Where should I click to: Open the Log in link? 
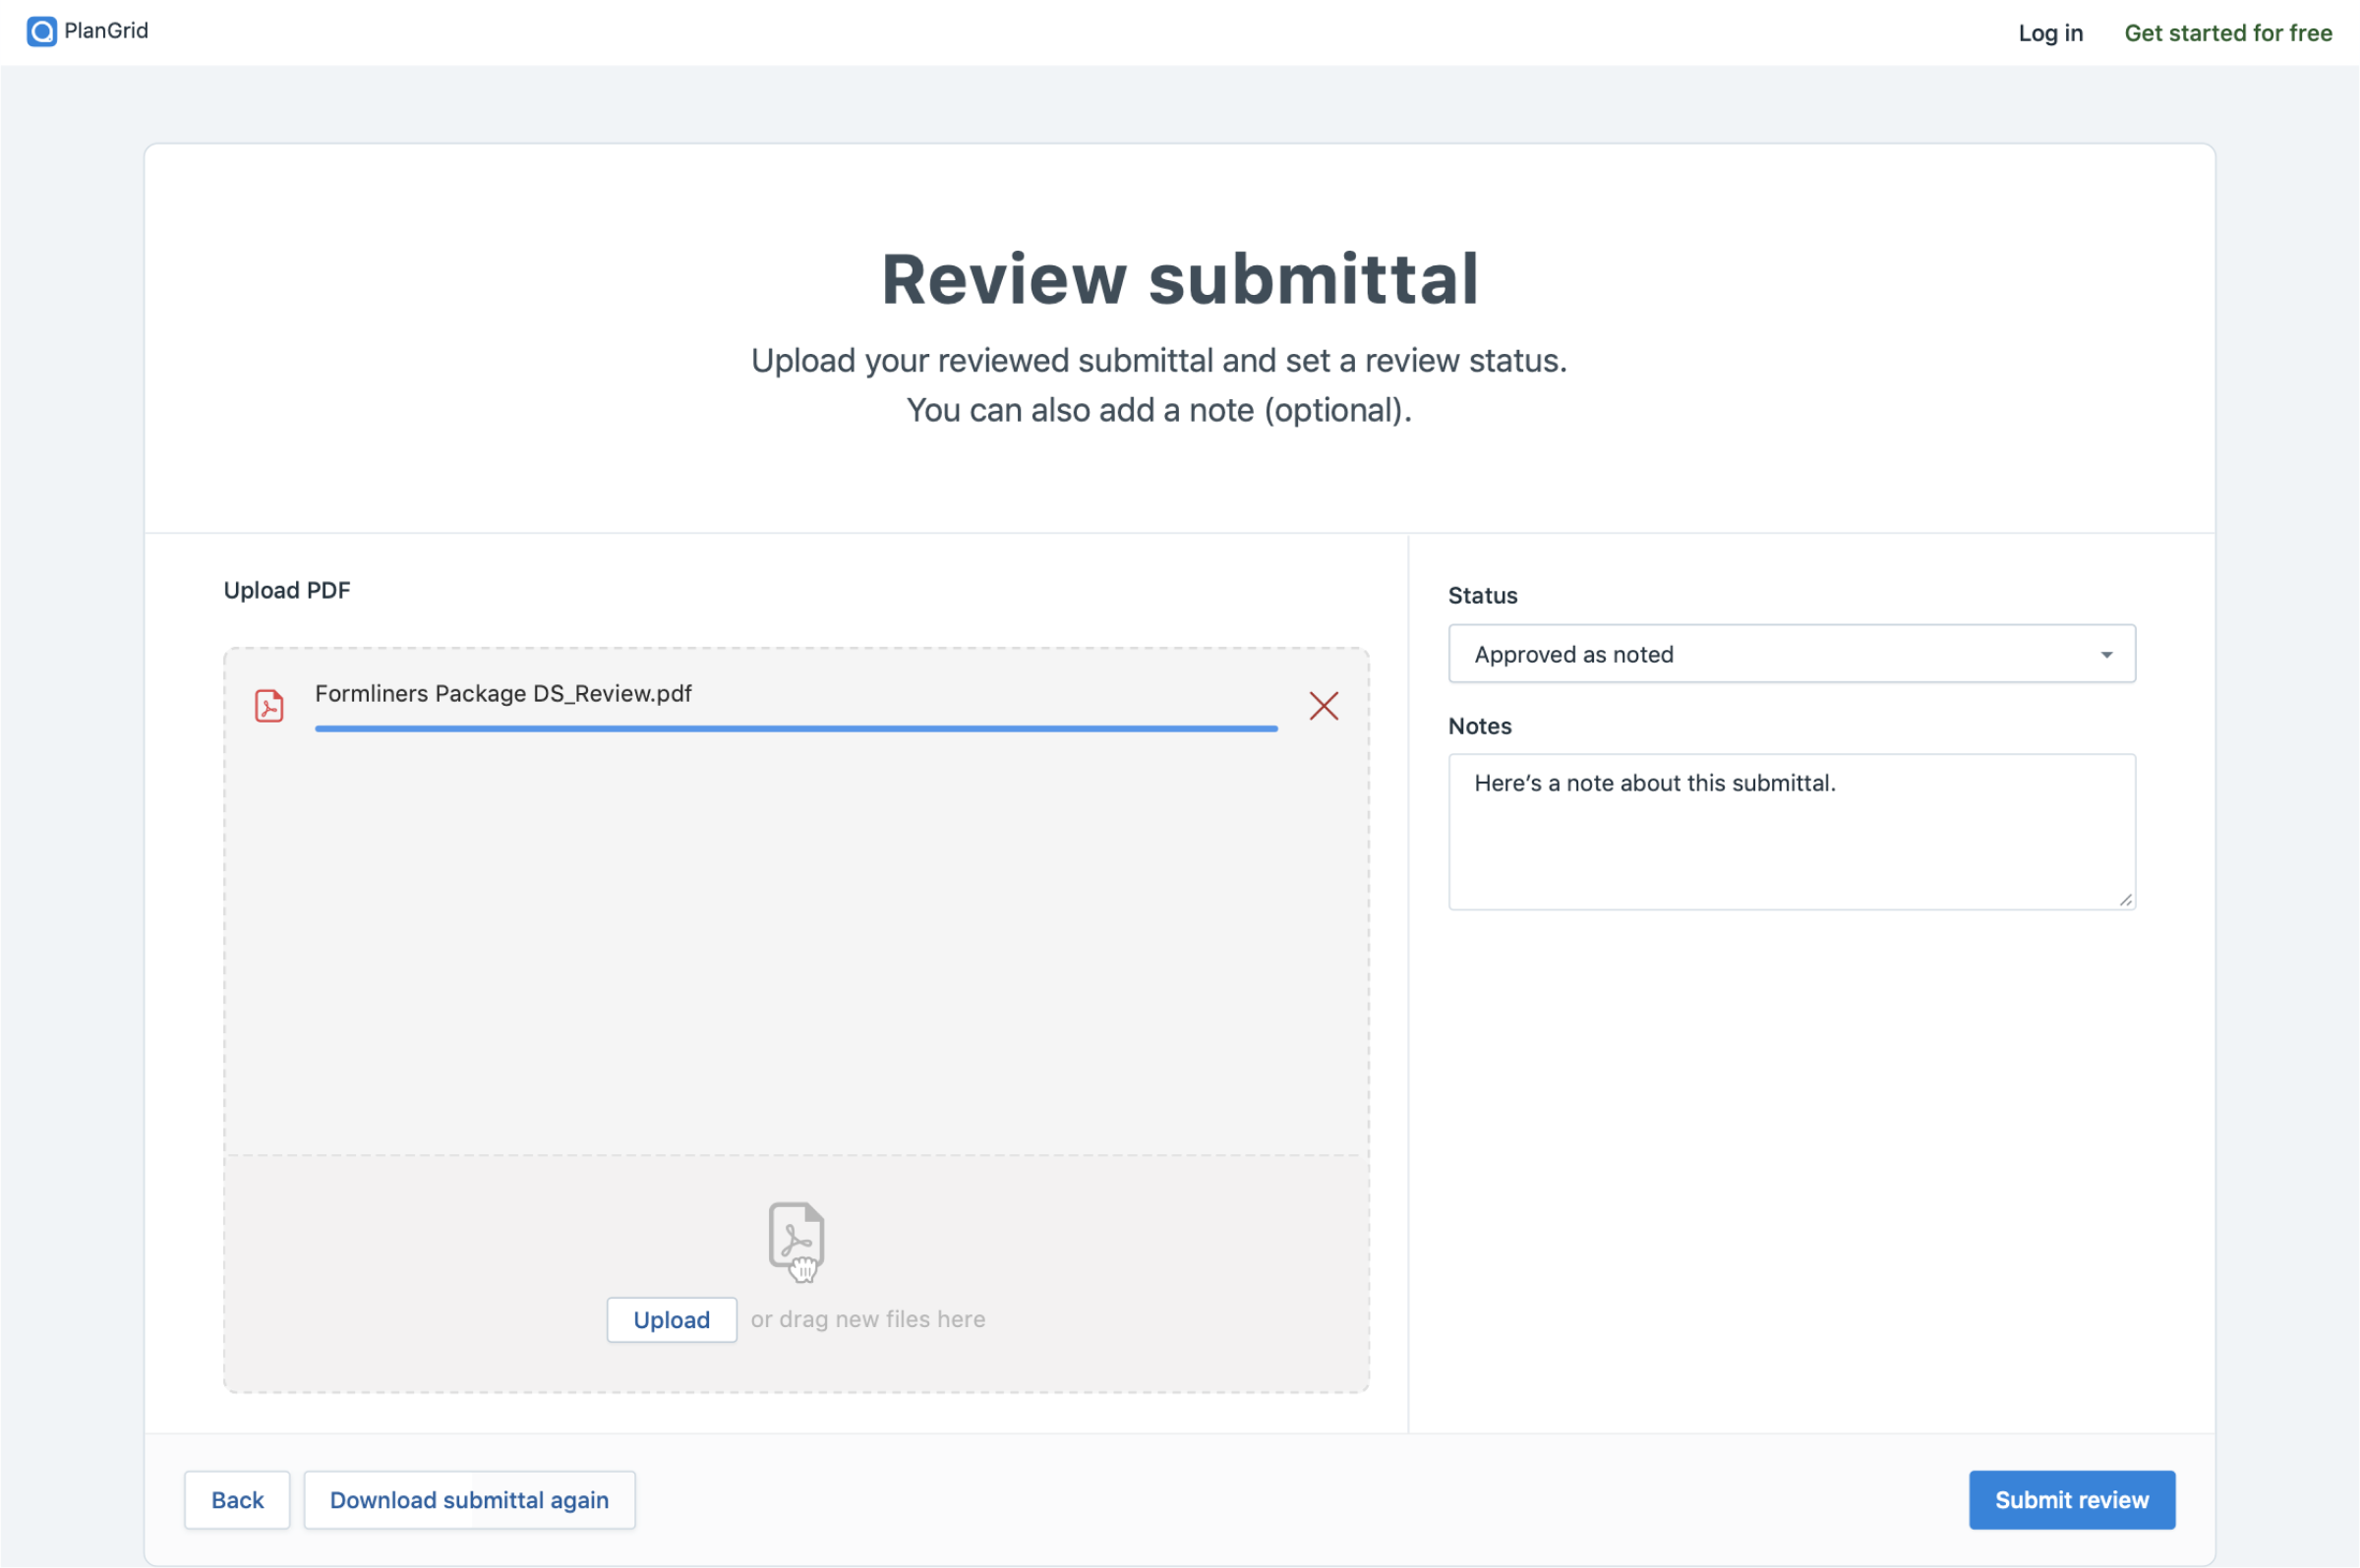(2049, 32)
